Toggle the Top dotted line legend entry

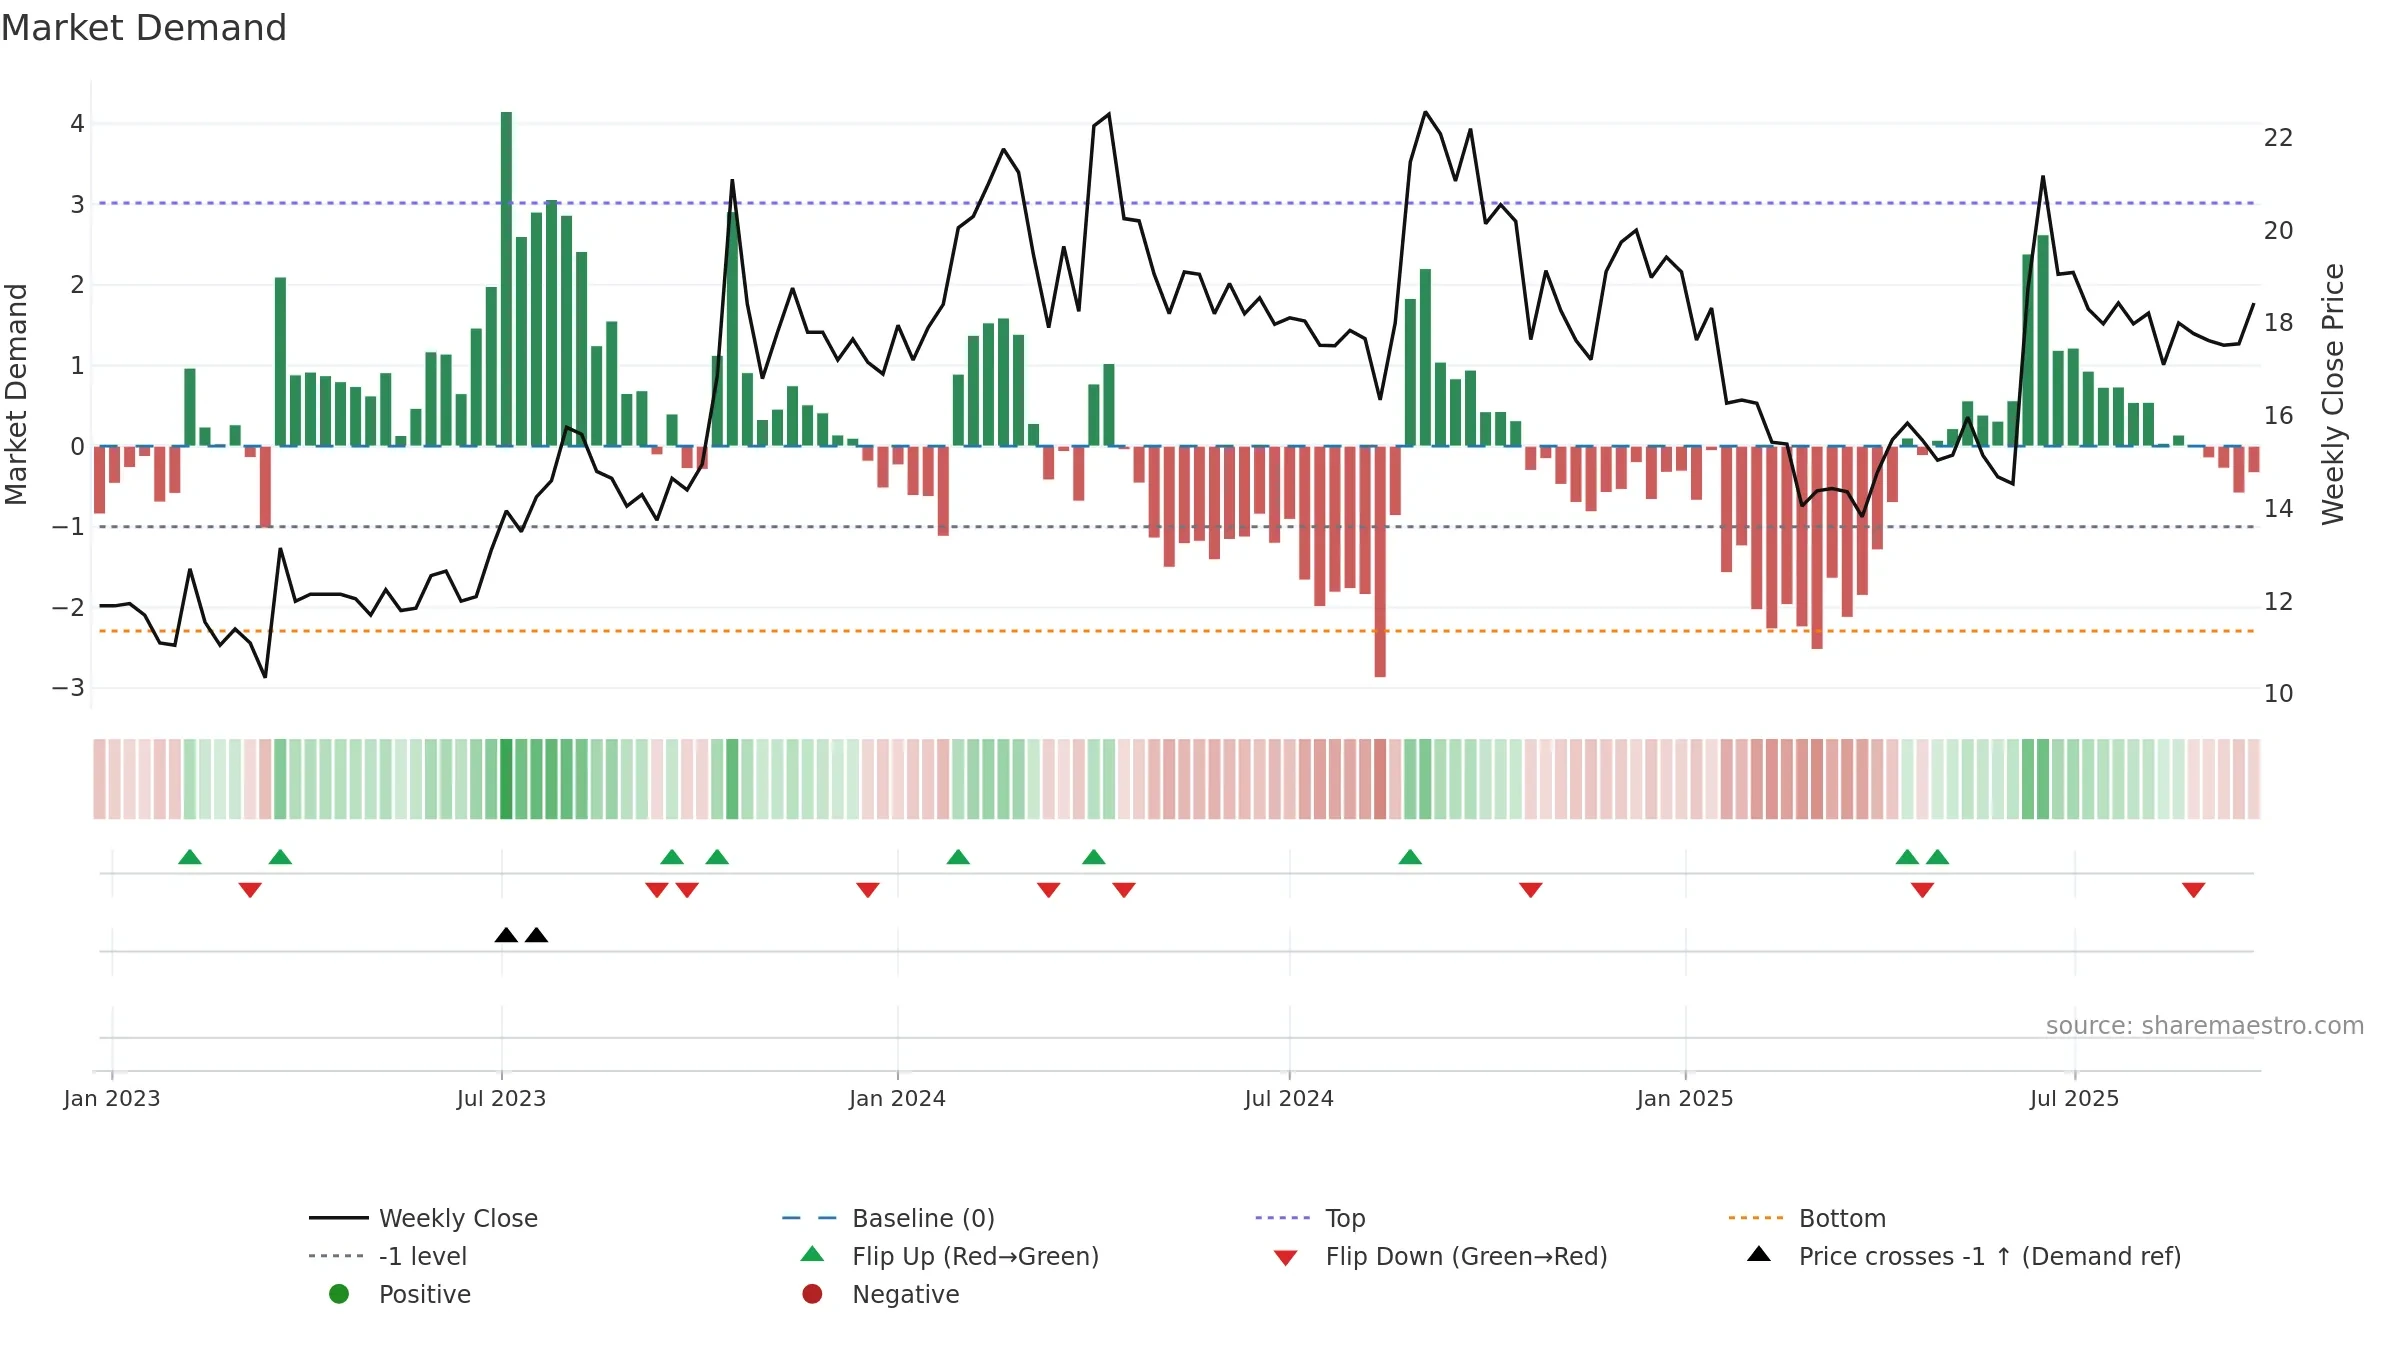point(1310,1218)
